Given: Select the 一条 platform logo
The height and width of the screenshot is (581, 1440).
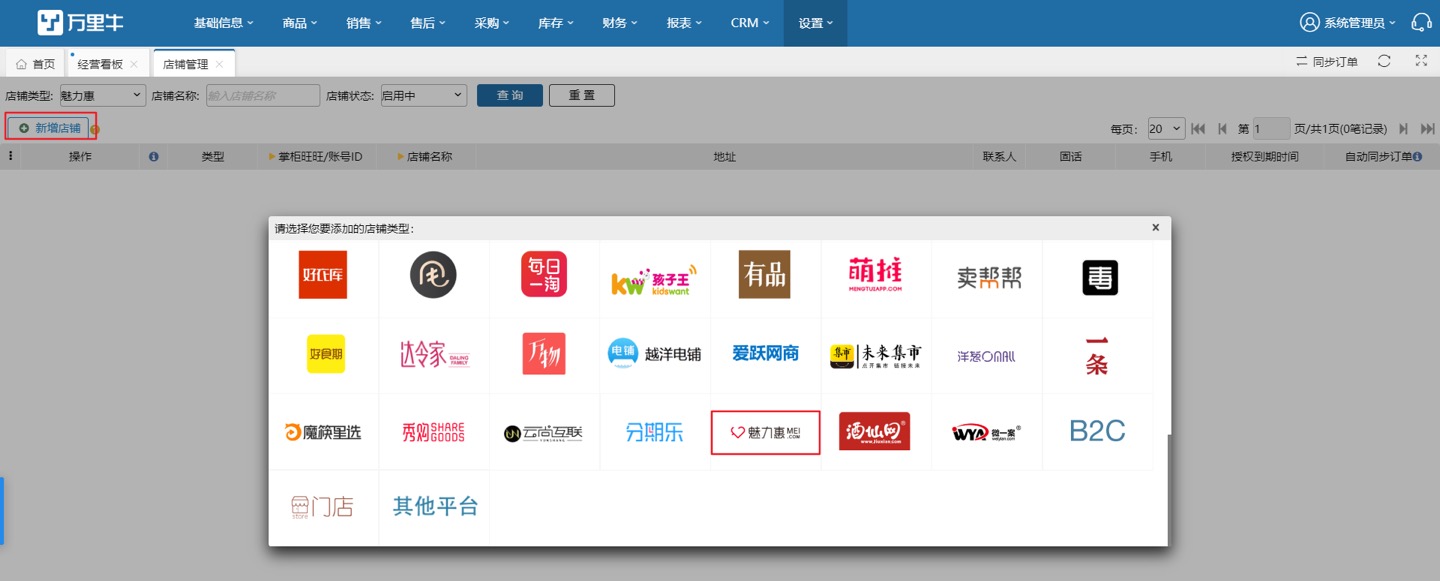Looking at the screenshot, I should [x=1097, y=355].
